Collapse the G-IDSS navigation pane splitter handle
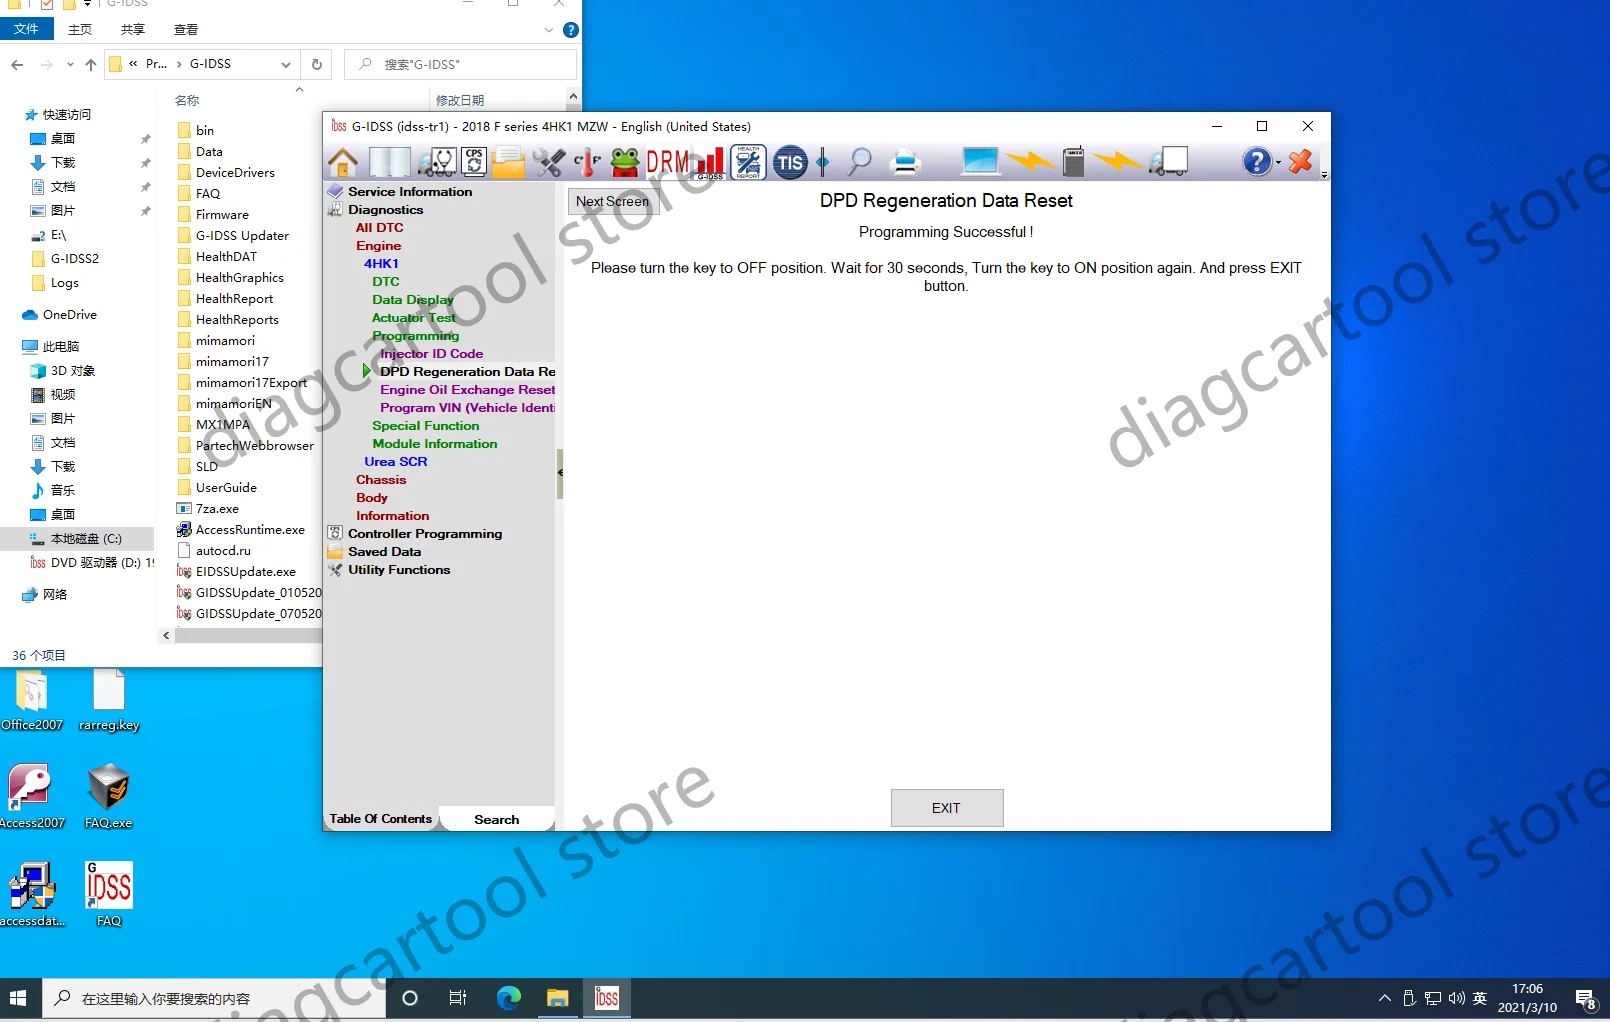 [560, 473]
